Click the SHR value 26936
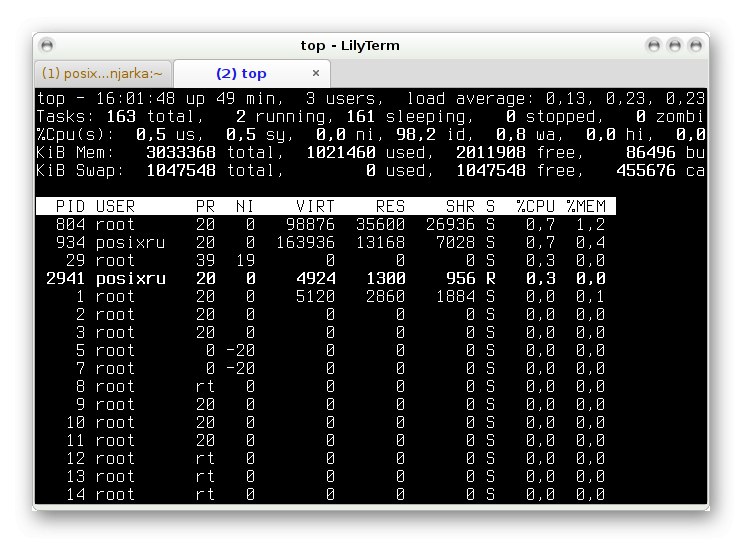This screenshot has width=742, height=543. pos(450,224)
